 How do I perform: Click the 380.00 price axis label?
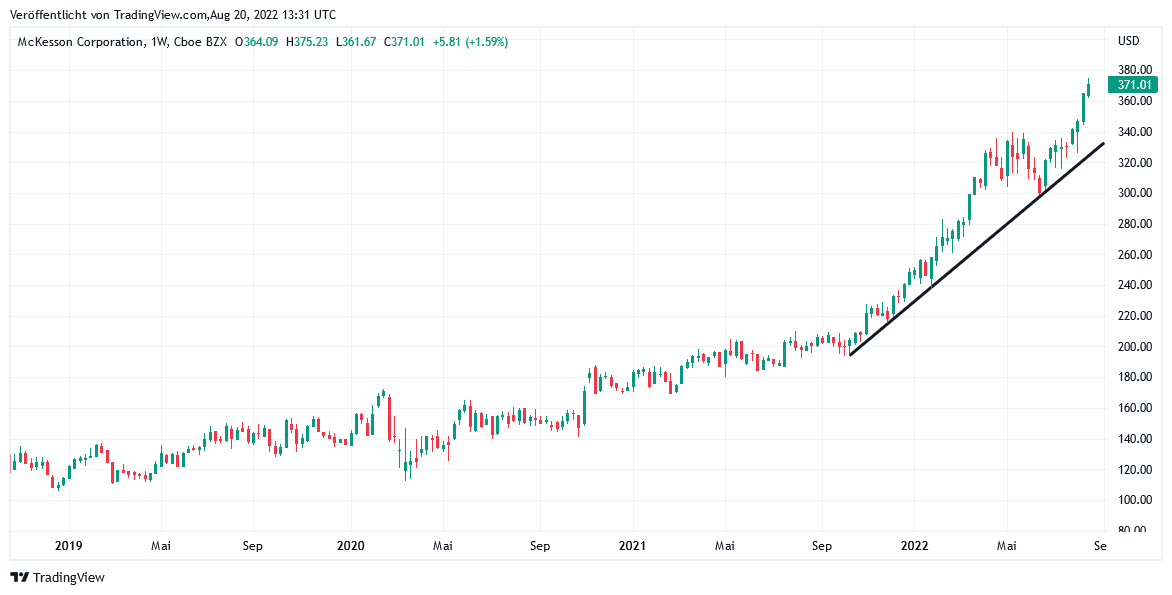tap(1134, 71)
